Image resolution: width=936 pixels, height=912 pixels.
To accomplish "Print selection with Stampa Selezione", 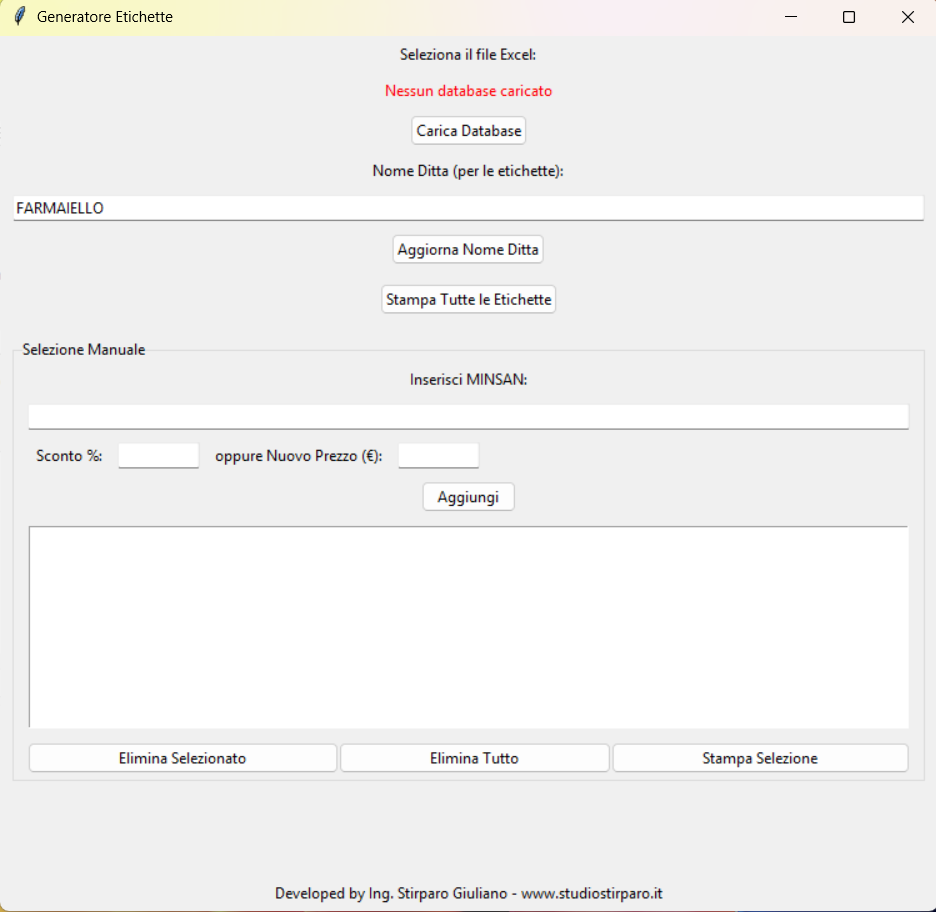I will tap(760, 758).
